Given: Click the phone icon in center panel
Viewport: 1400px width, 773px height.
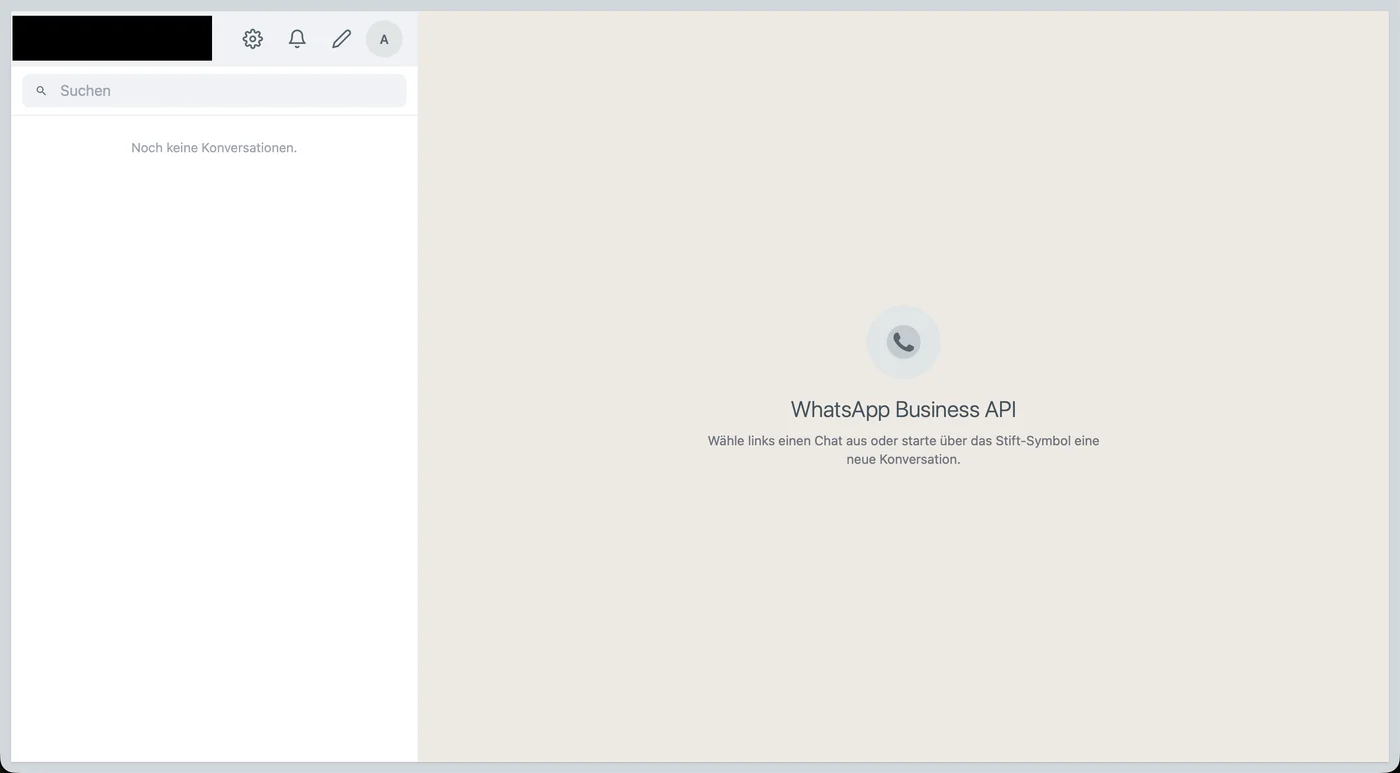Looking at the screenshot, I should (903, 342).
